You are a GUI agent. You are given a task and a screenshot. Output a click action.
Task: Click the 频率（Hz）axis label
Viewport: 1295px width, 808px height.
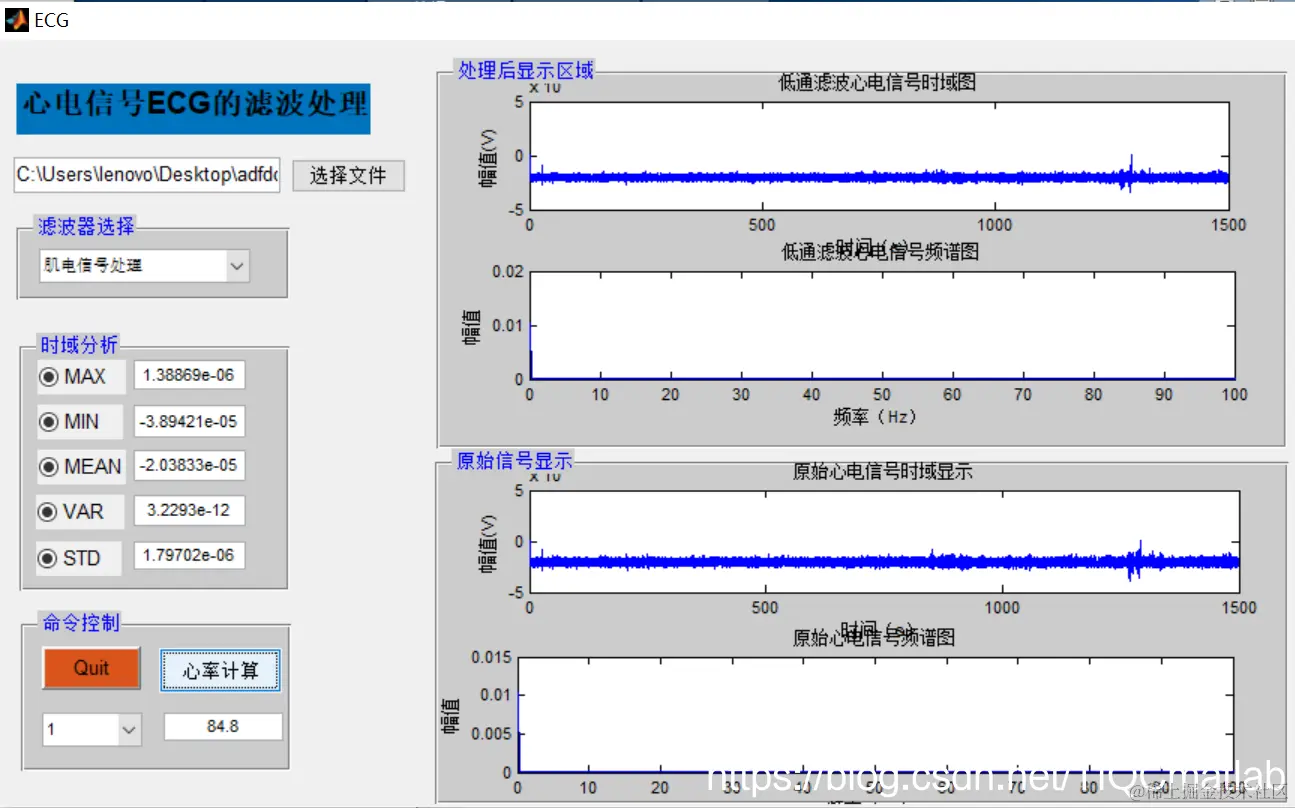[x=875, y=416]
